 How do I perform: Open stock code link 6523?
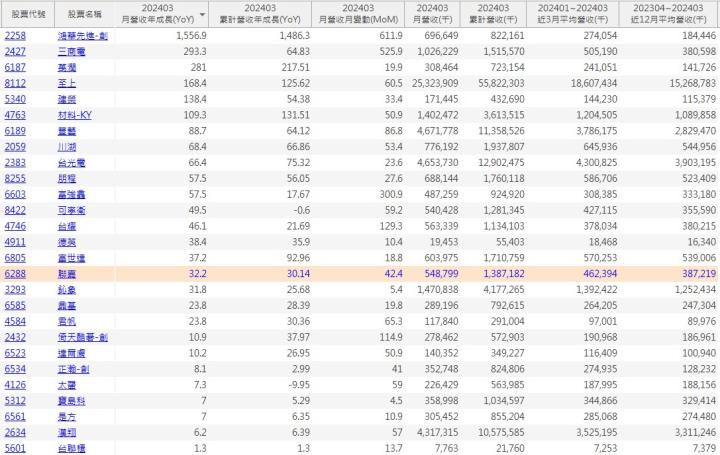coord(15,354)
